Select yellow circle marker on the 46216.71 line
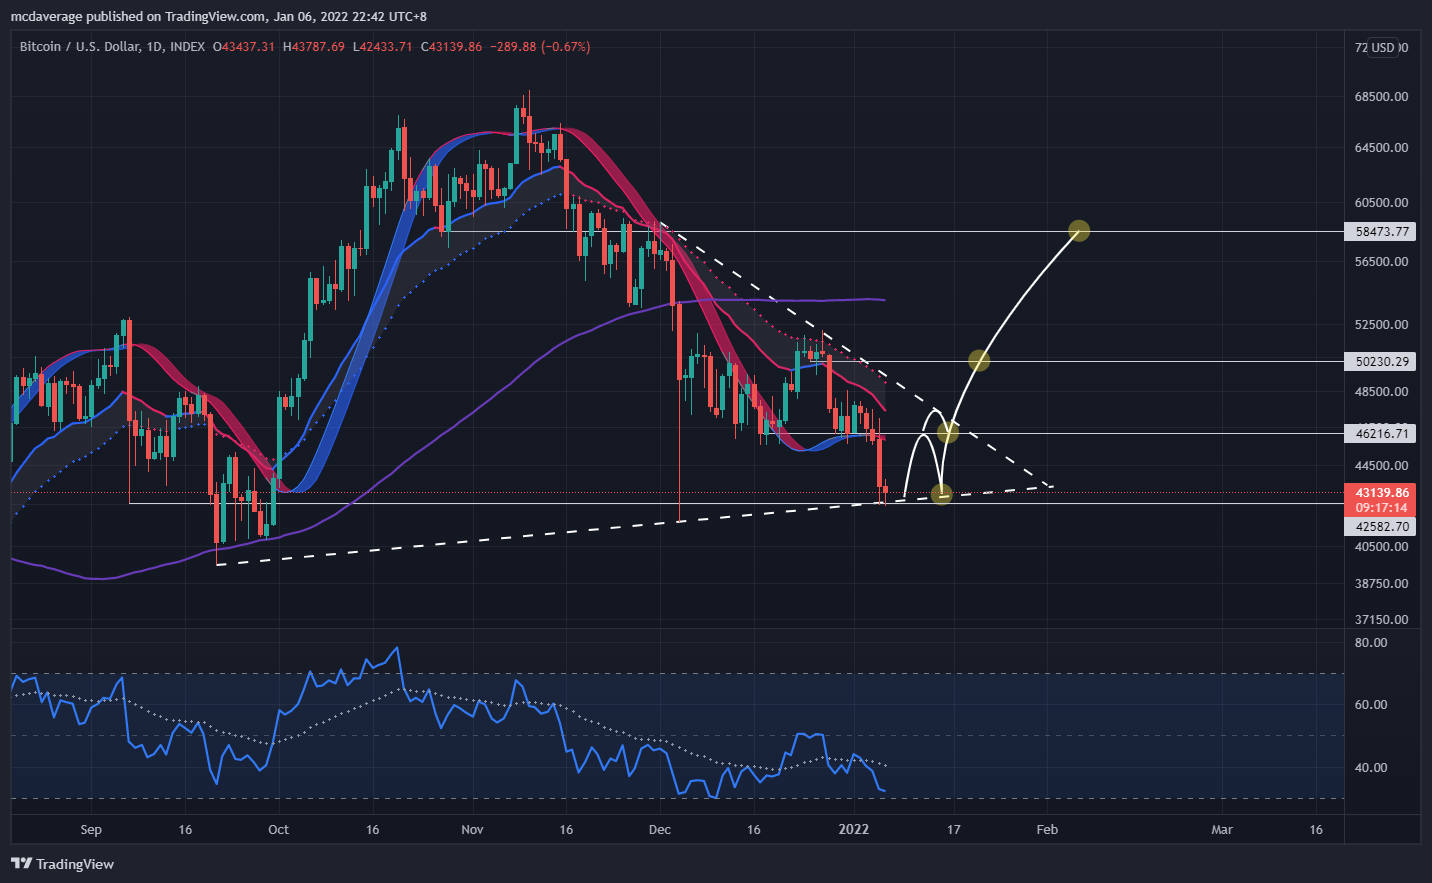This screenshot has width=1432, height=883. 948,433
